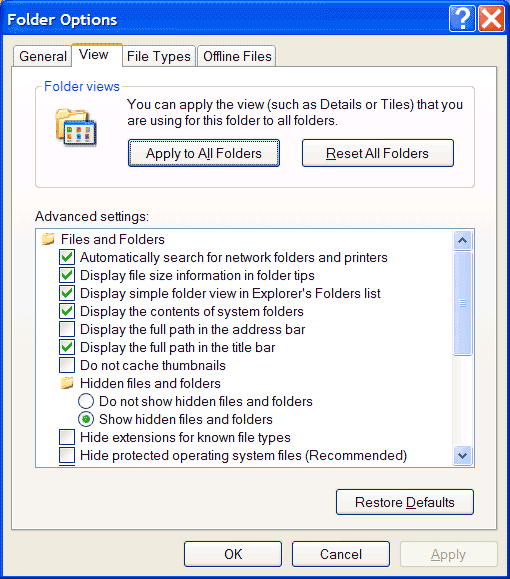This screenshot has height=579, width=510.
Task: Switch to the General tab
Action: tap(42, 56)
